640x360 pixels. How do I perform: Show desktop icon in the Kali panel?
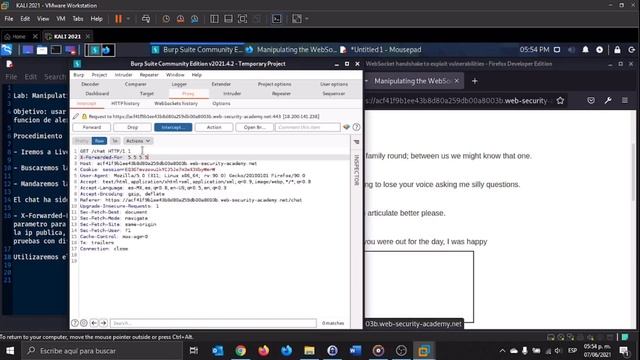[27, 50]
